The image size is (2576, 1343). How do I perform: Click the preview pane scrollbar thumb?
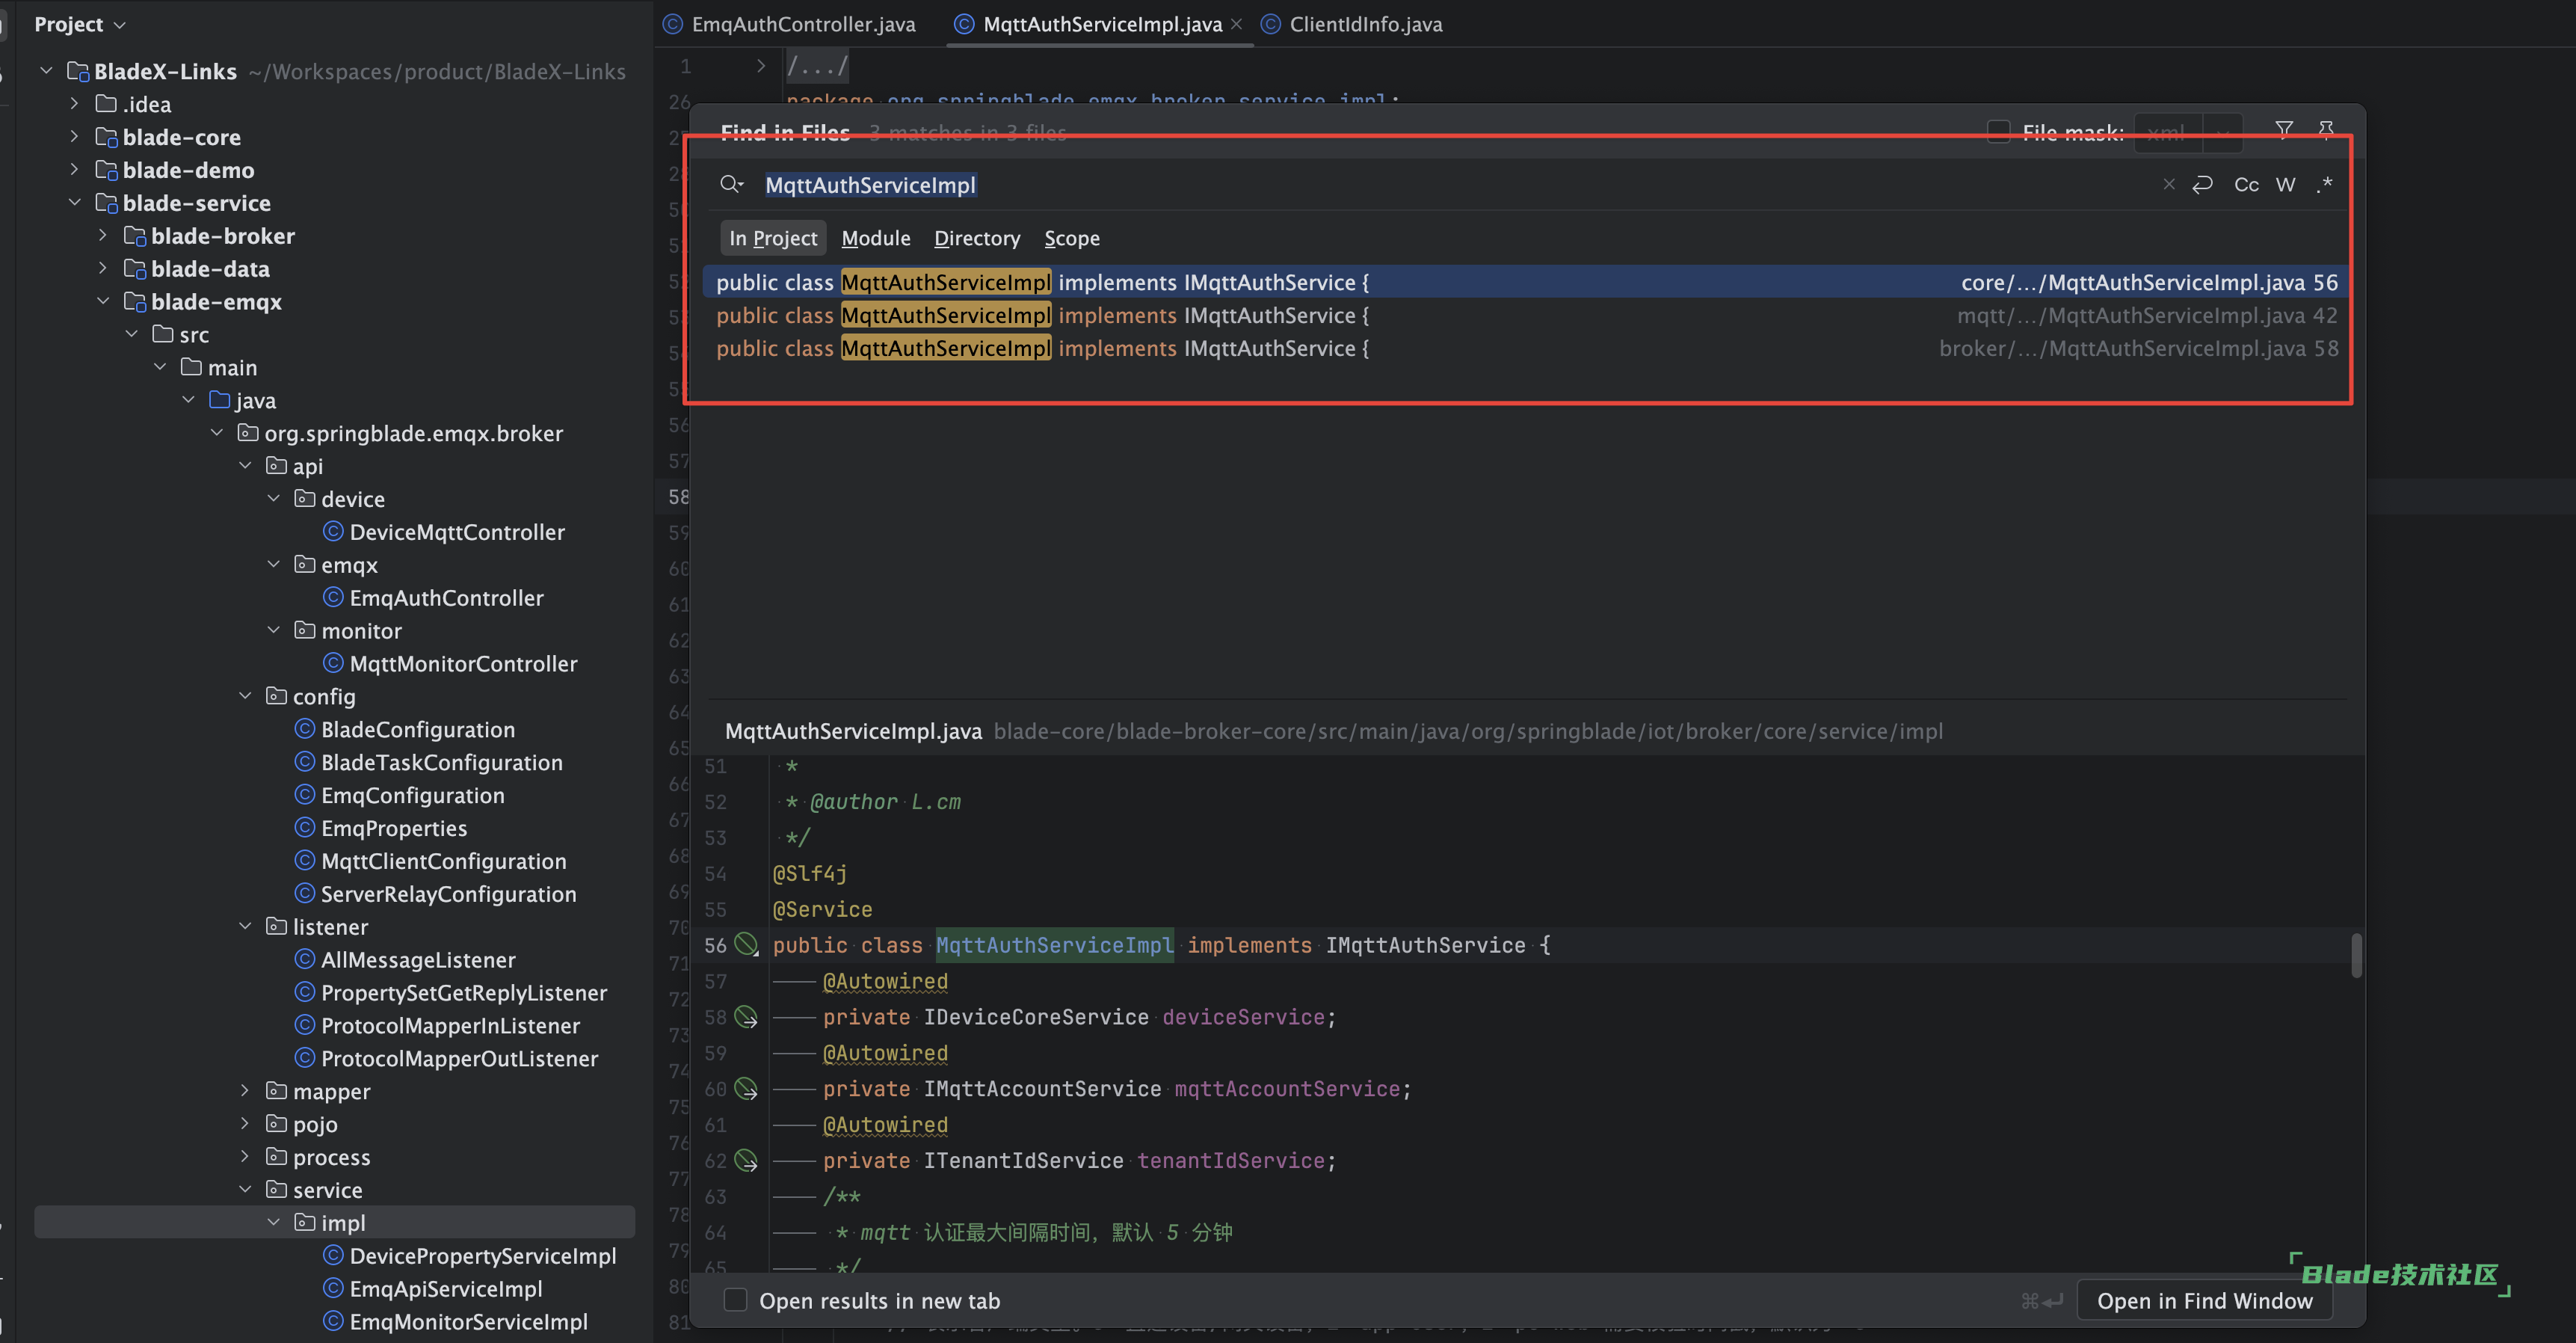tap(2356, 955)
